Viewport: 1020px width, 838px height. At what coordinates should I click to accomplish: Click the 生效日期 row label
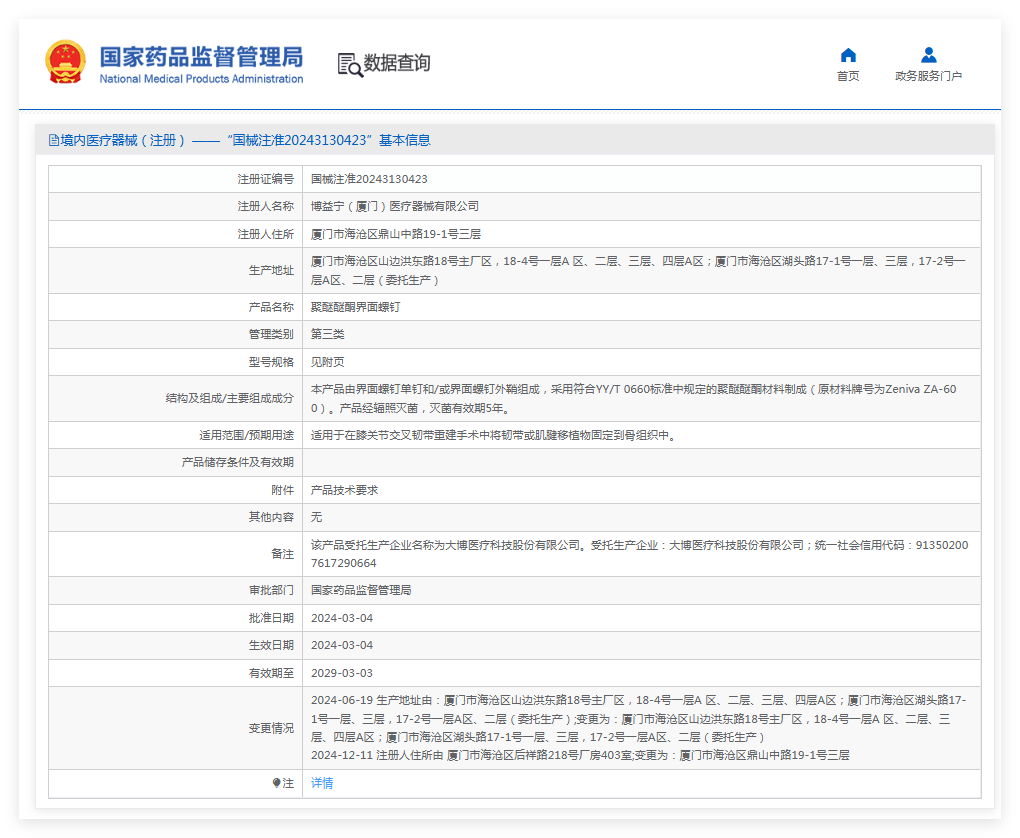pyautogui.click(x=271, y=645)
